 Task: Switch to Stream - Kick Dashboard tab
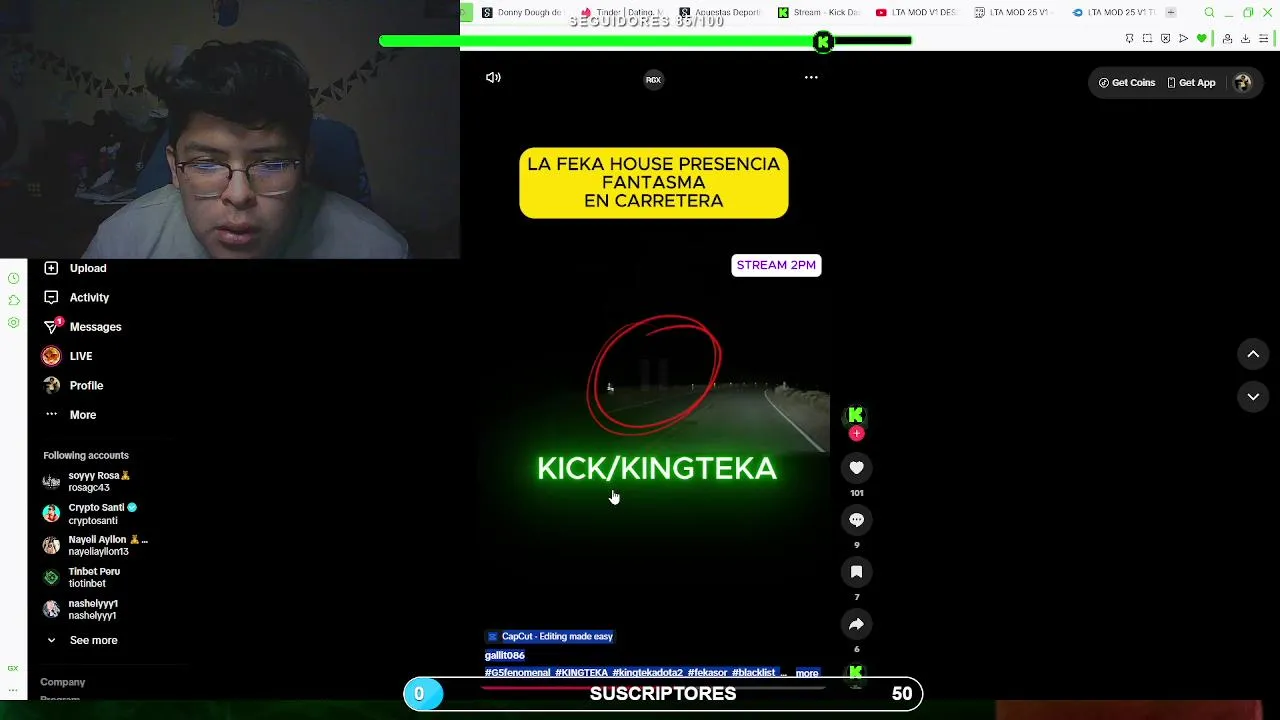pos(818,12)
